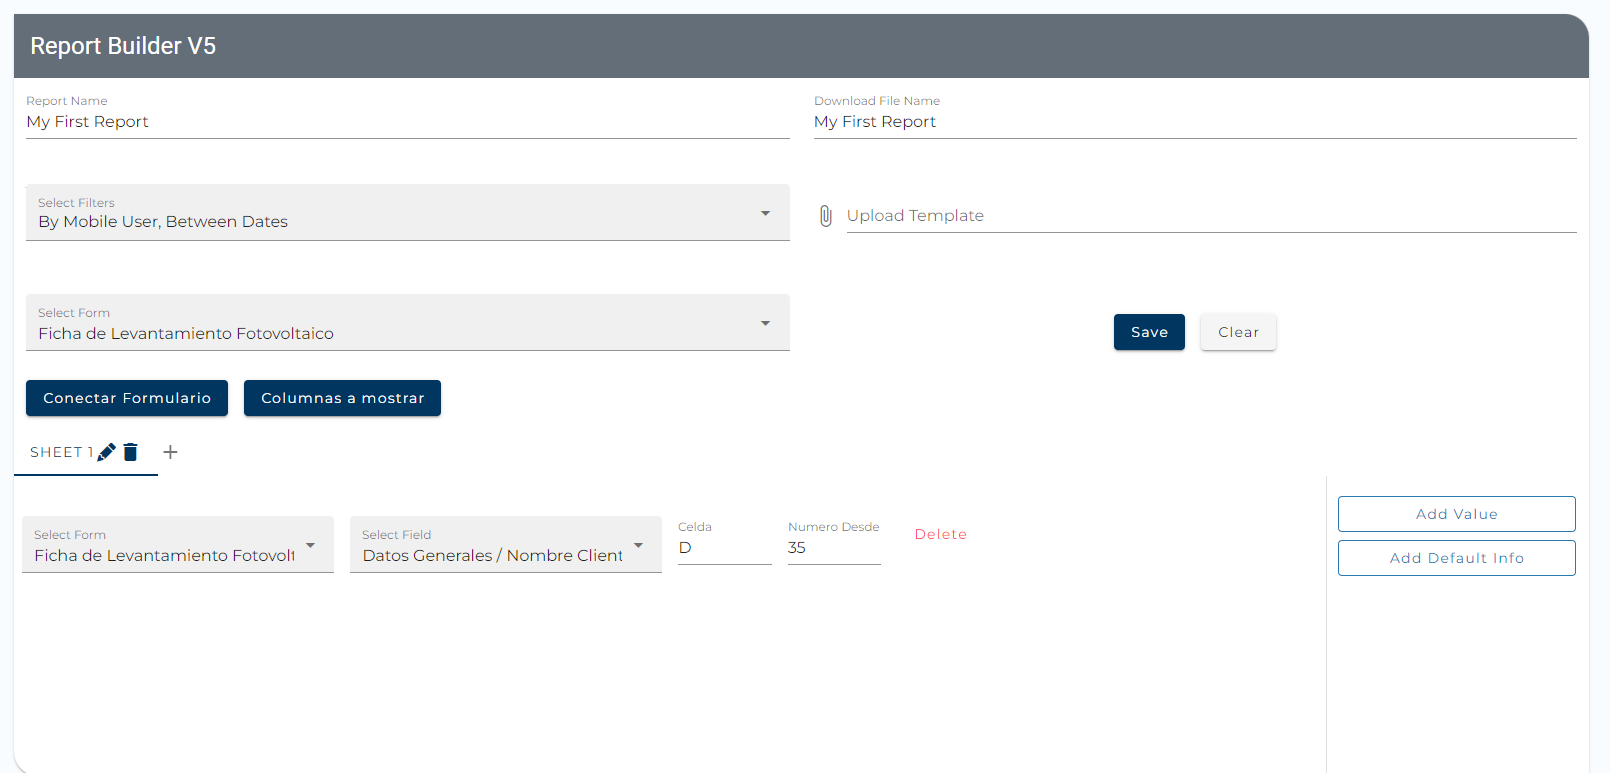Click the Conectar Formulario button
The image size is (1610, 773).
click(x=127, y=398)
